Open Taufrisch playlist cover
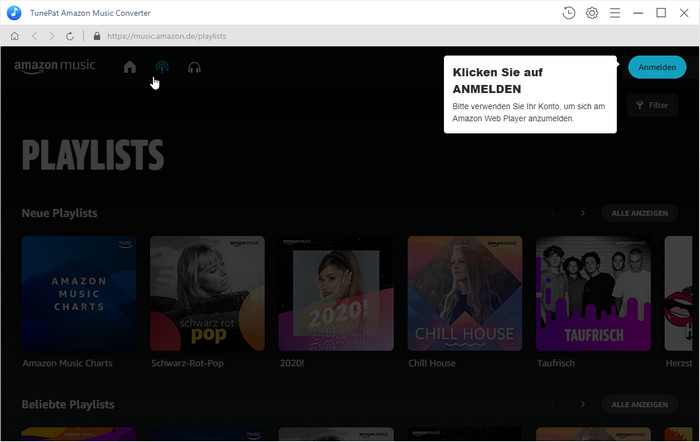700x442 pixels. click(x=593, y=293)
